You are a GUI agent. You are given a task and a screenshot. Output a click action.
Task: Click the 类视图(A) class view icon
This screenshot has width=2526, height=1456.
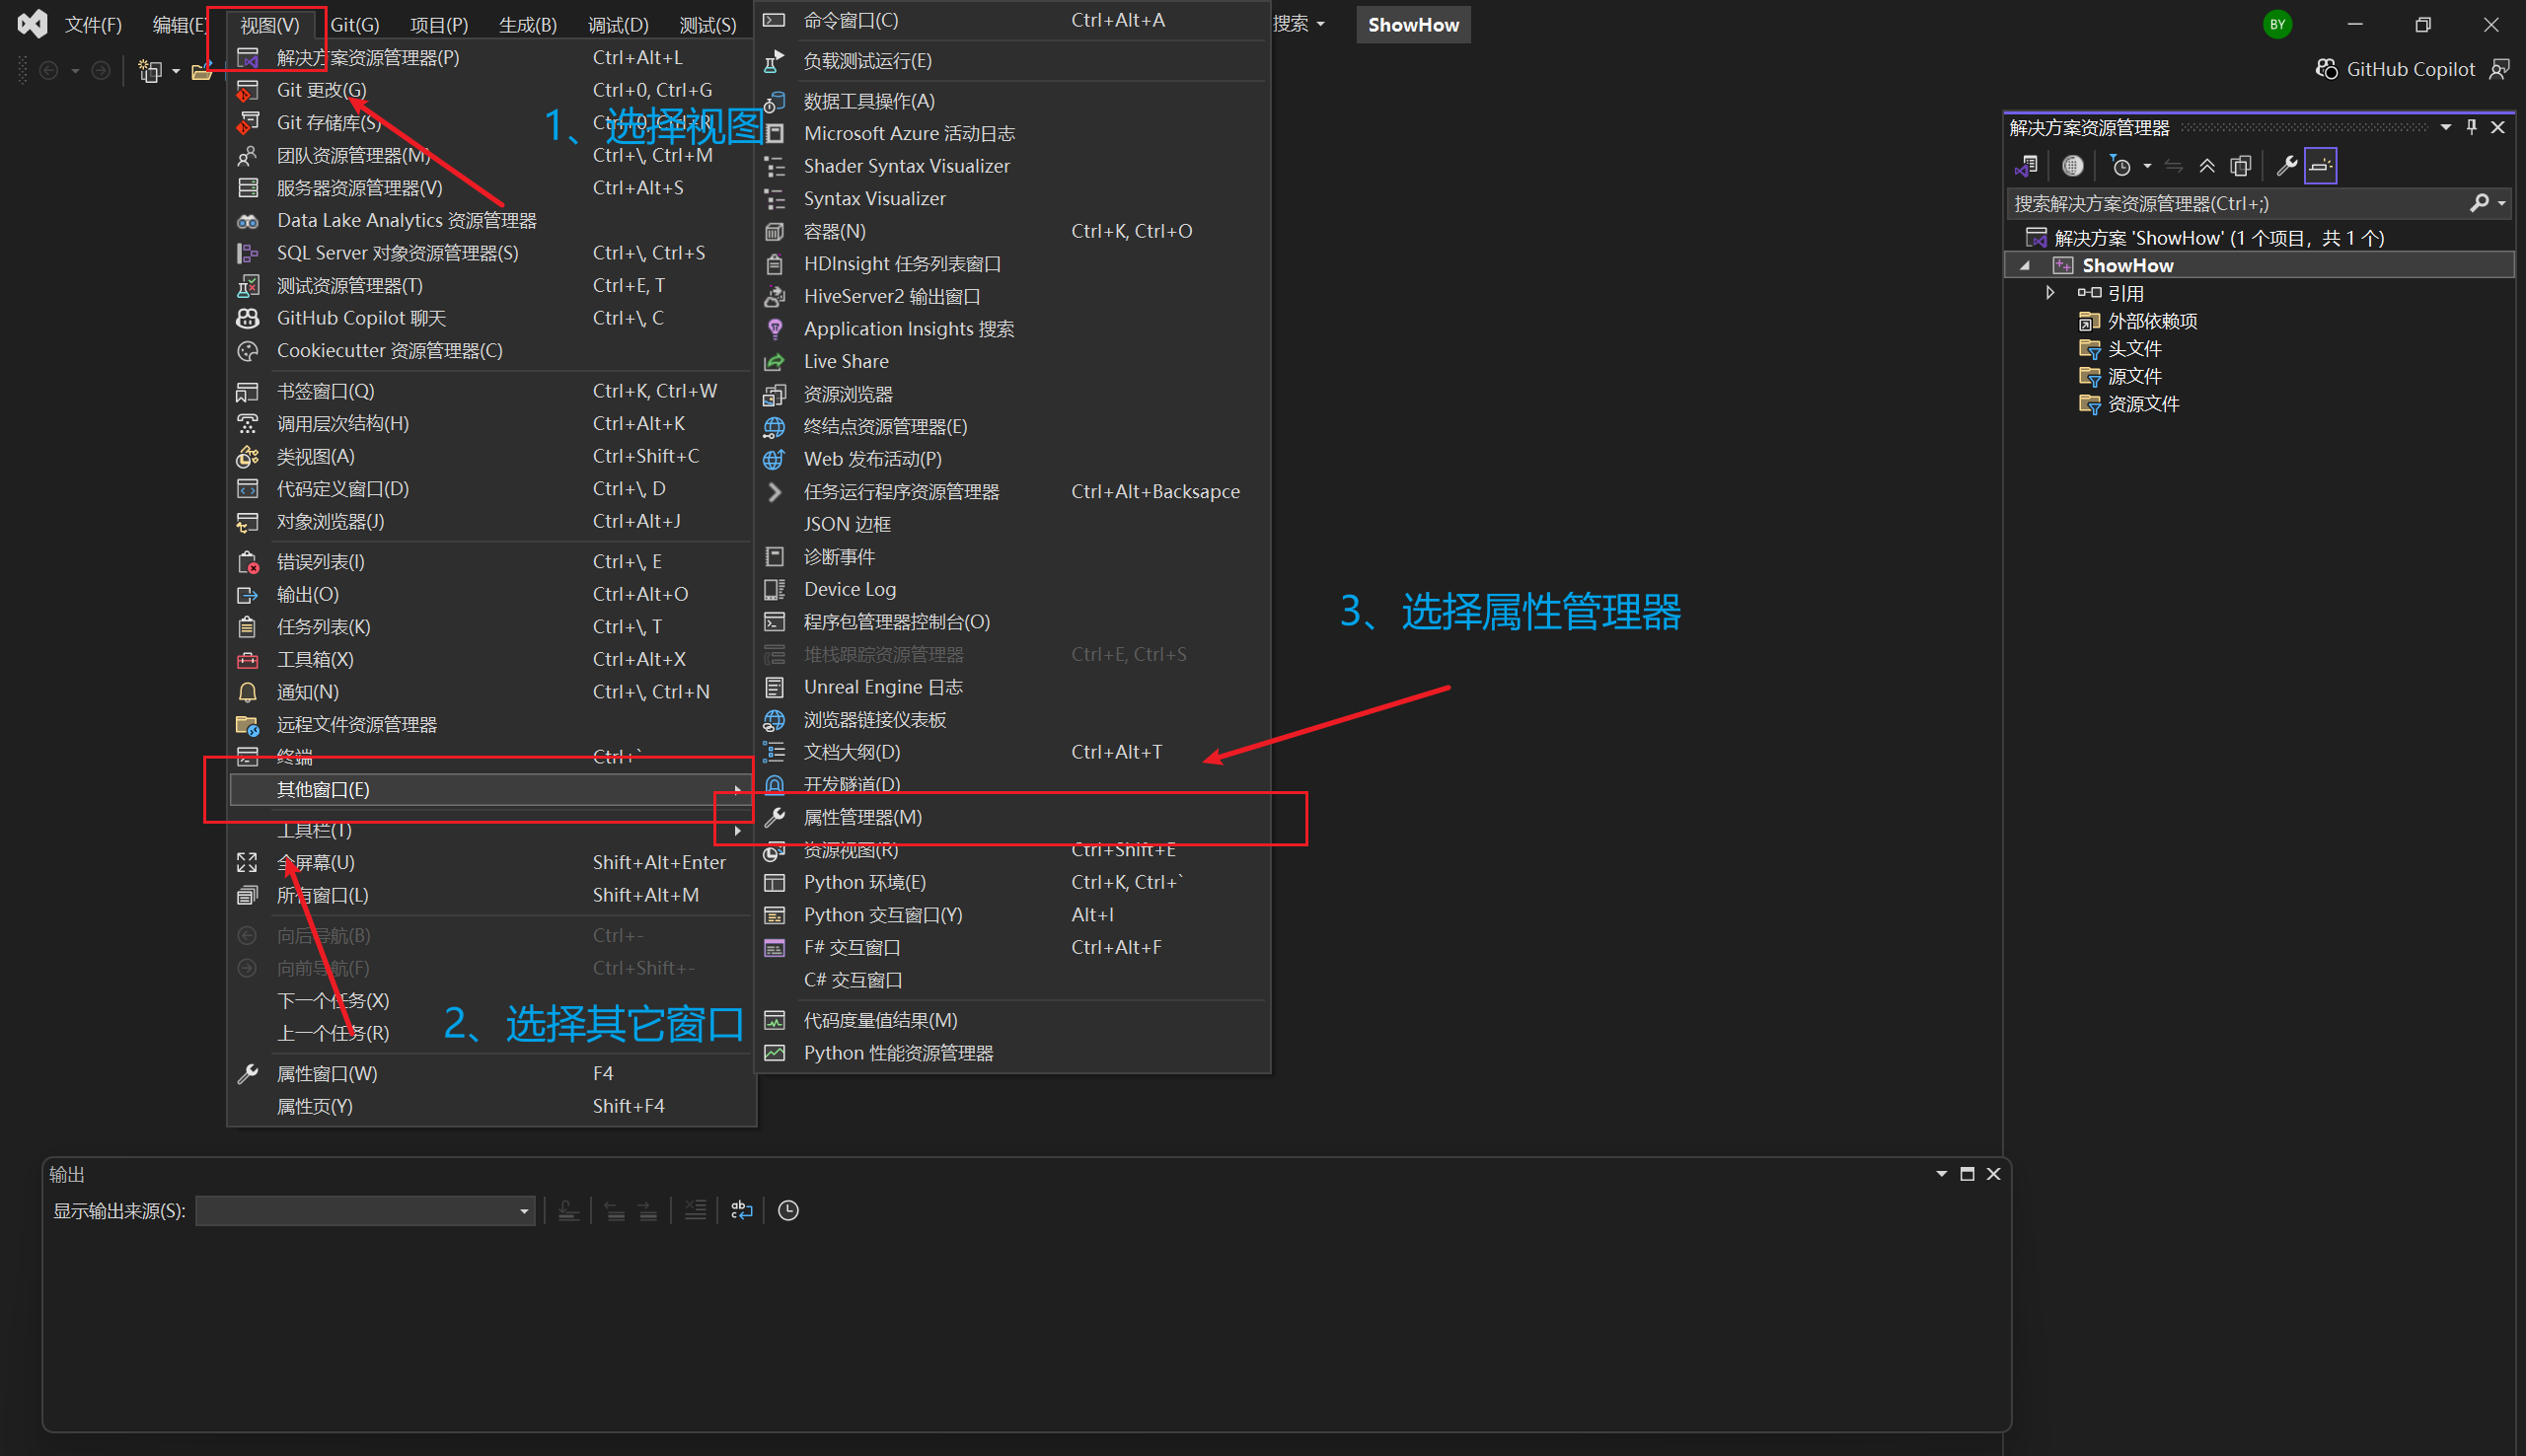tap(247, 457)
